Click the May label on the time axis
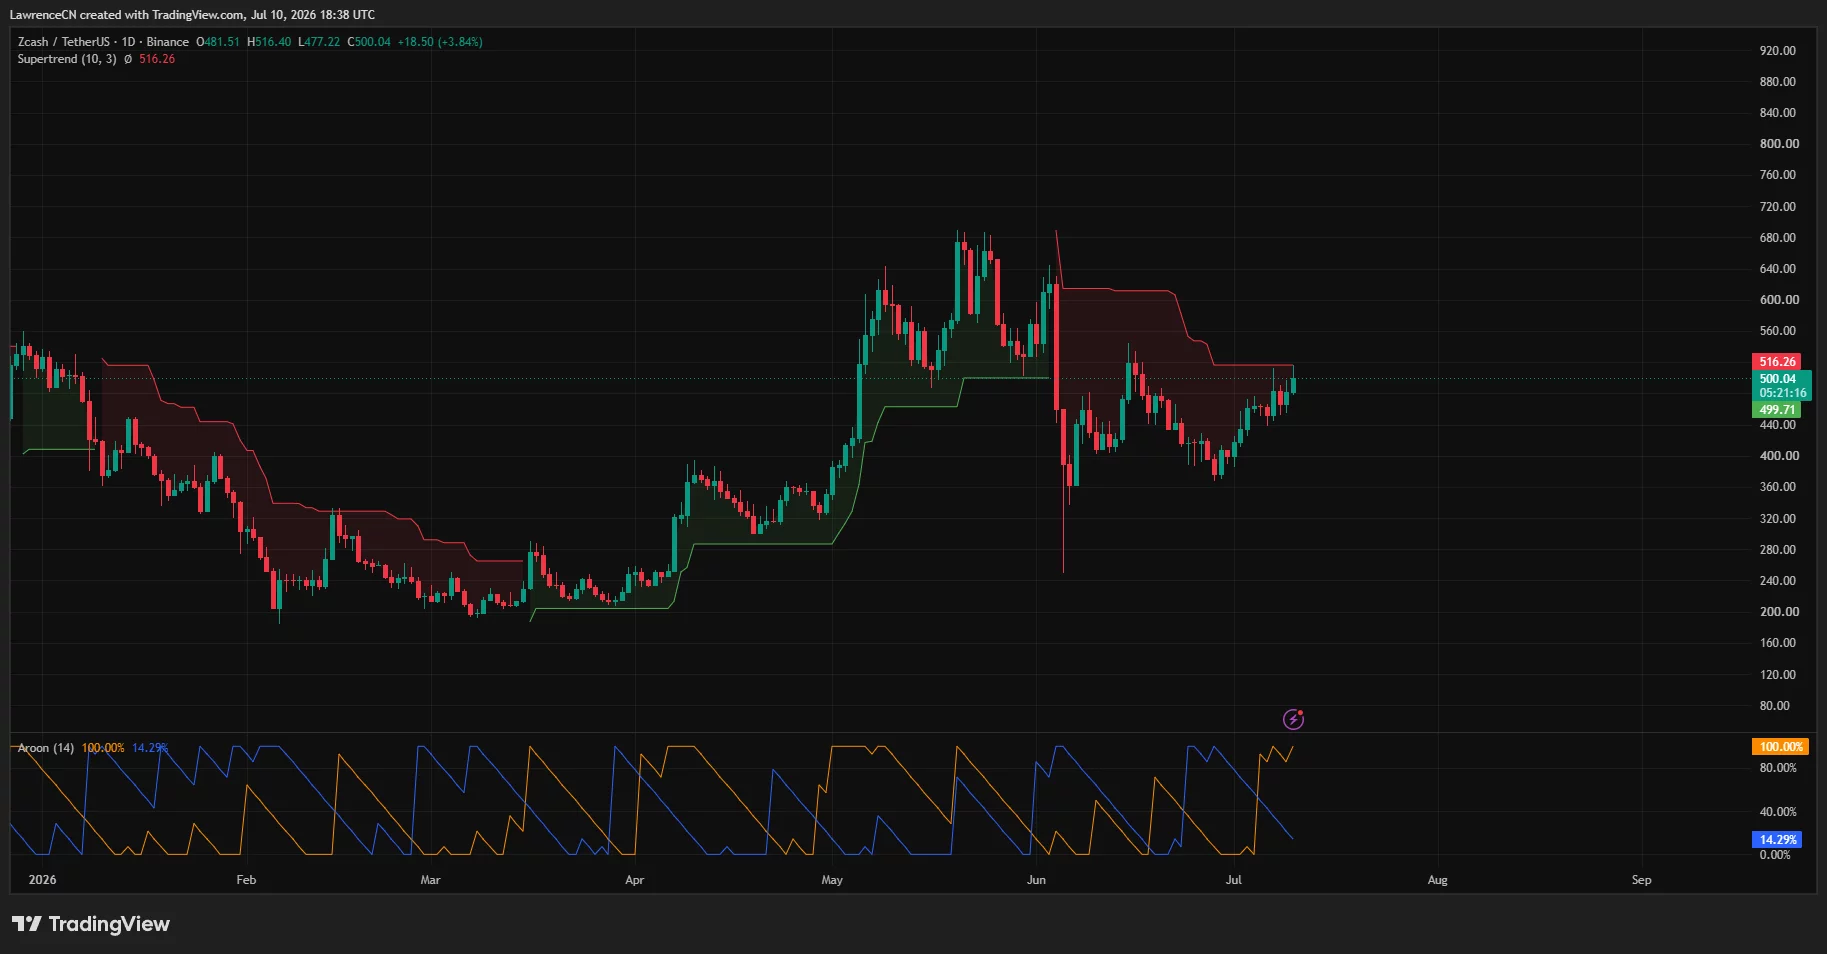 coord(832,880)
